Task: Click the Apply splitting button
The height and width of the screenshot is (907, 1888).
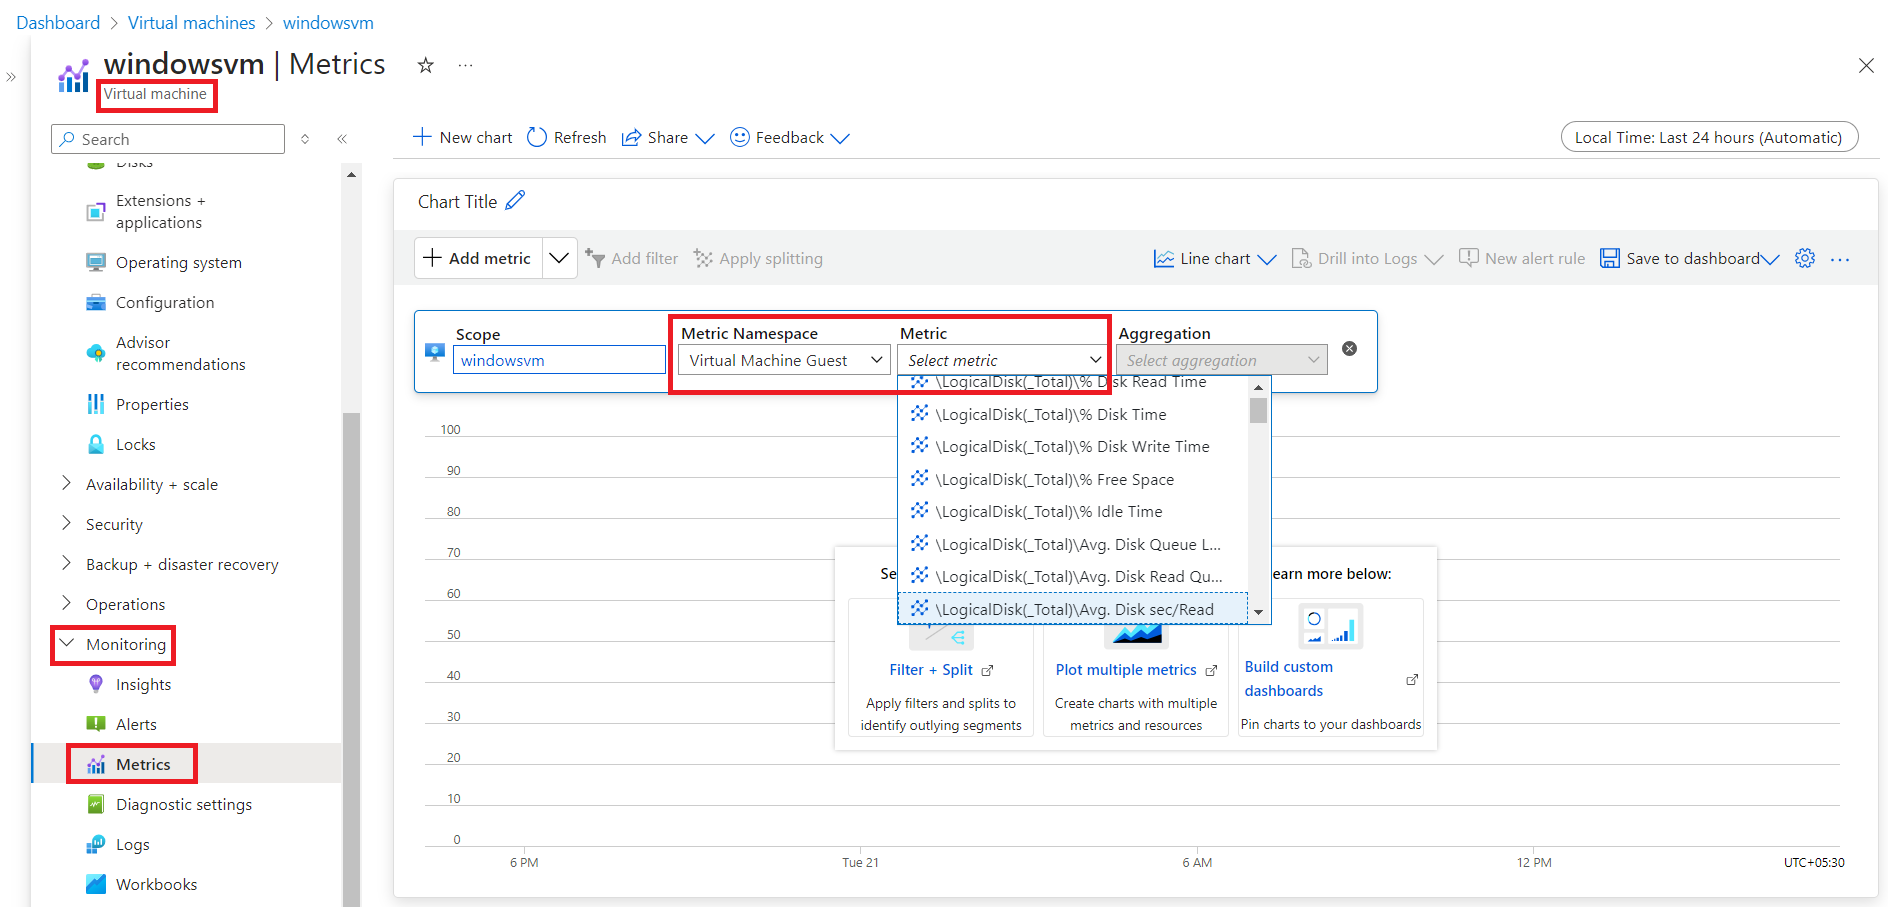Action: pyautogui.click(x=758, y=259)
